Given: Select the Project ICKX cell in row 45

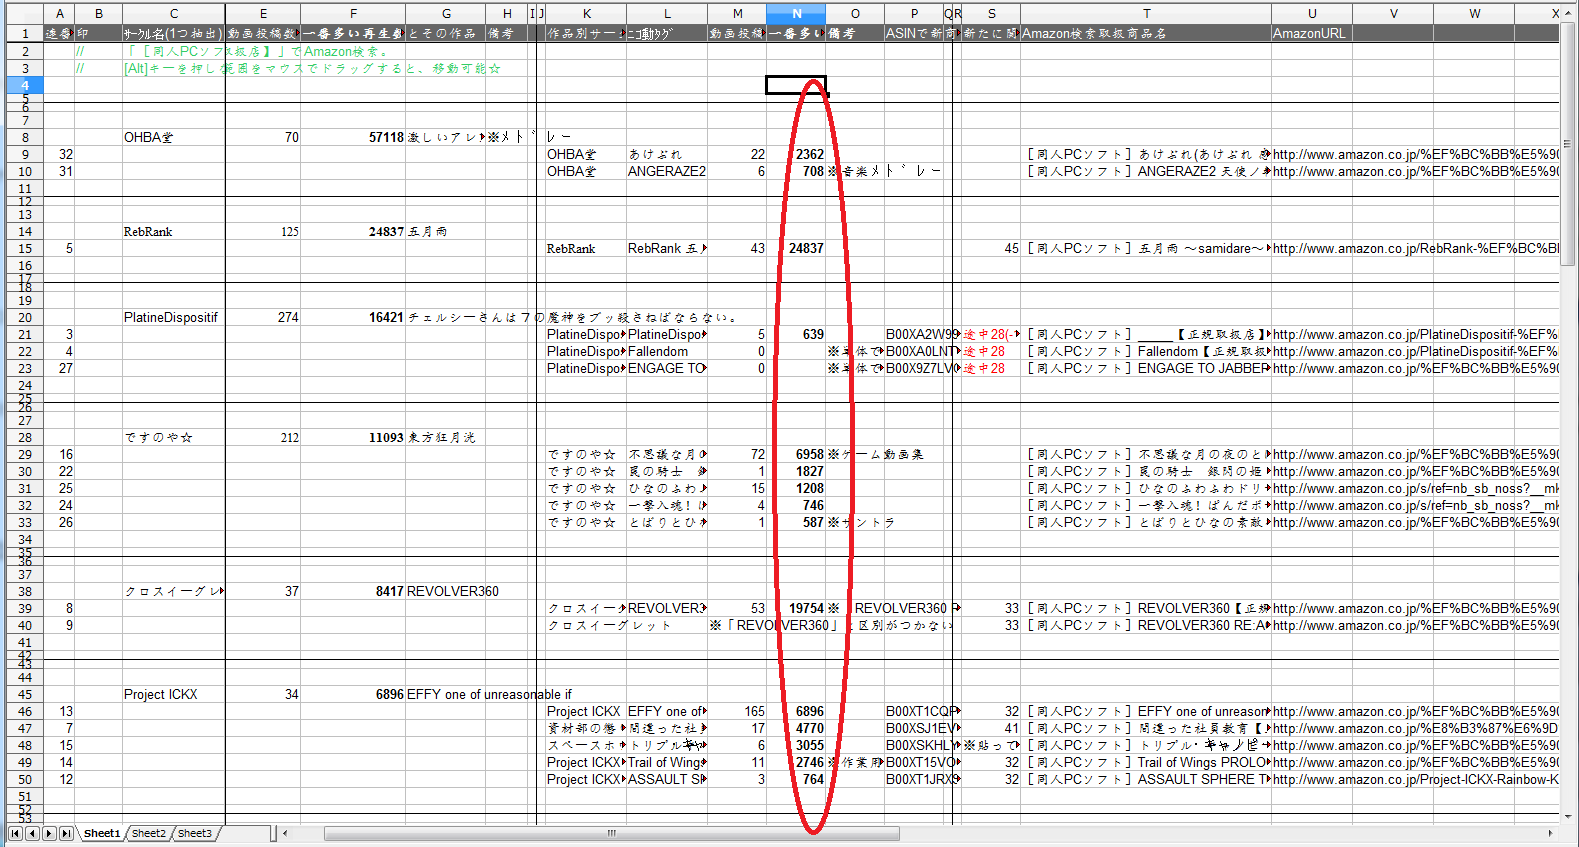Looking at the screenshot, I should [174, 694].
